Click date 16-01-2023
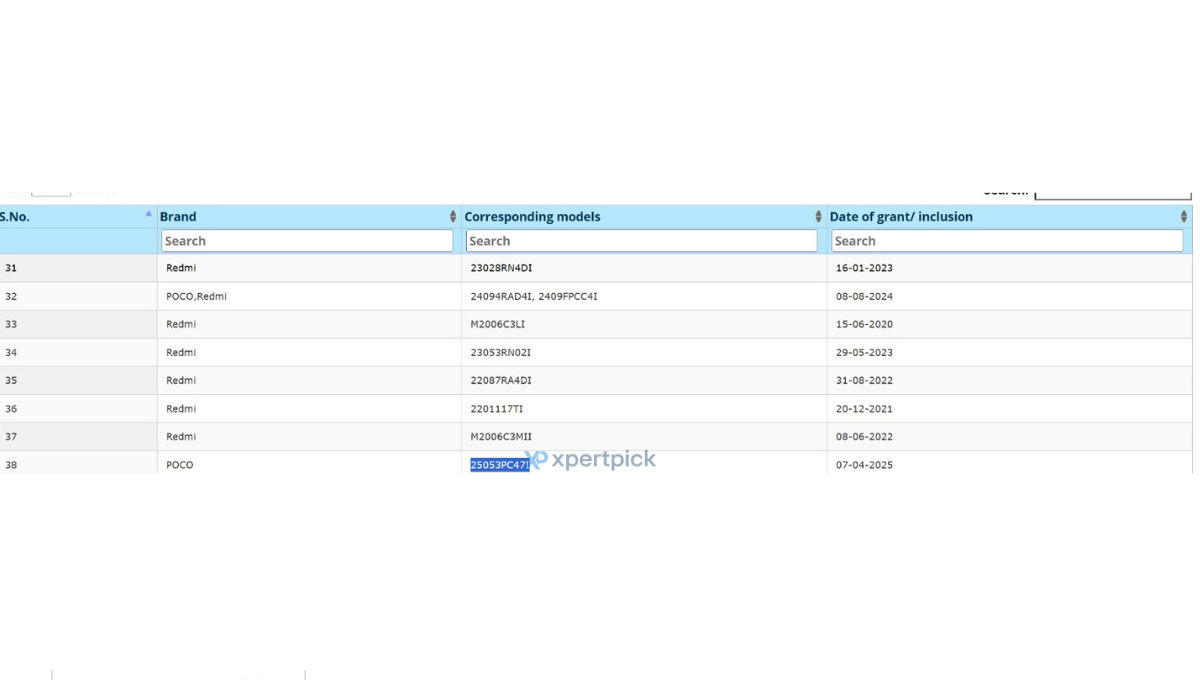1200x680 pixels. (865, 268)
